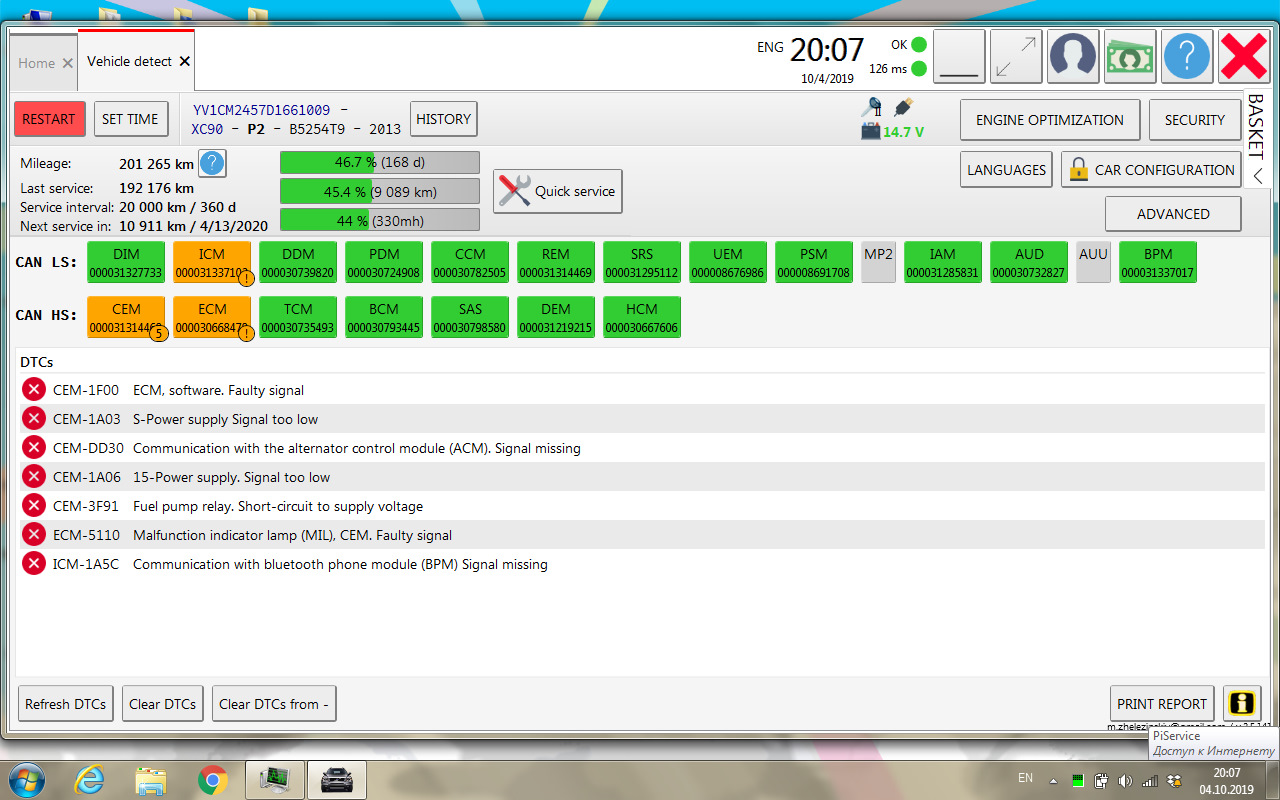Click the mileage info question mark icon
The height and width of the screenshot is (800, 1280).
point(212,163)
